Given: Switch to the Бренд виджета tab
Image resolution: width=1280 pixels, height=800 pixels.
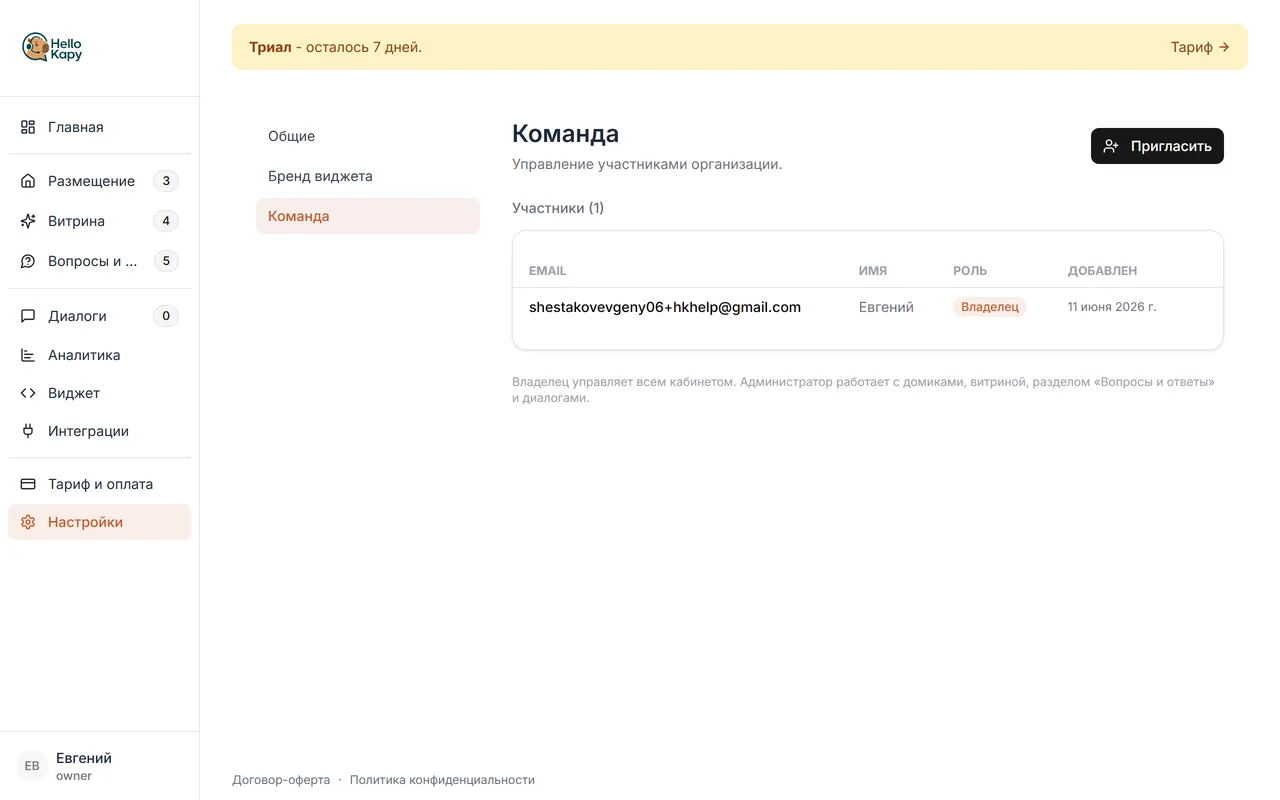Looking at the screenshot, I should [x=368, y=176].
